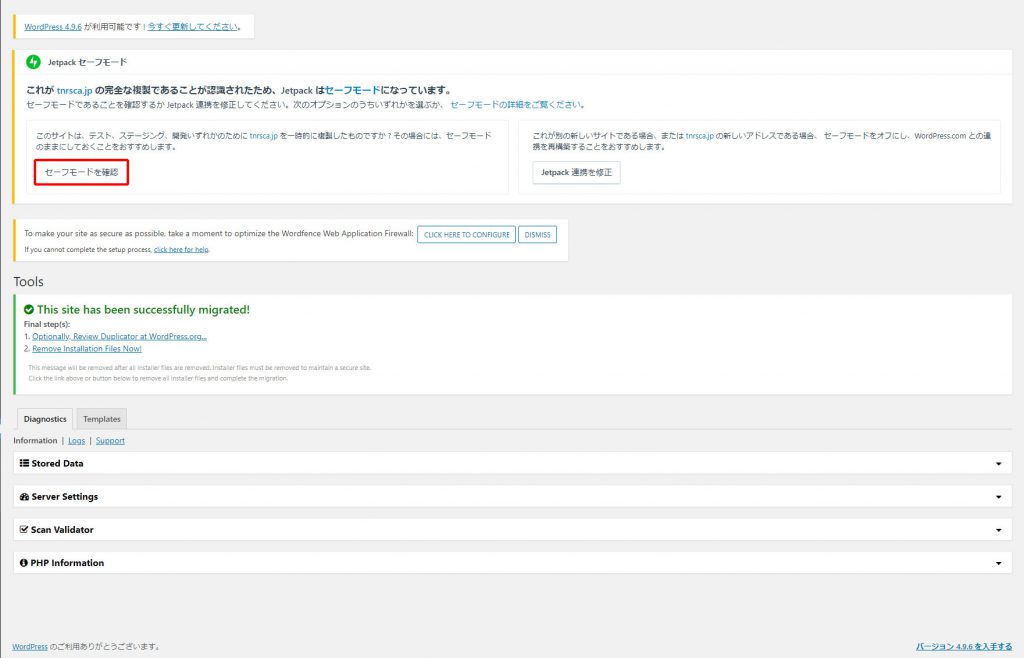Click the checkbox icon beside Scan Validator
The width and height of the screenshot is (1024, 658).
[24, 529]
